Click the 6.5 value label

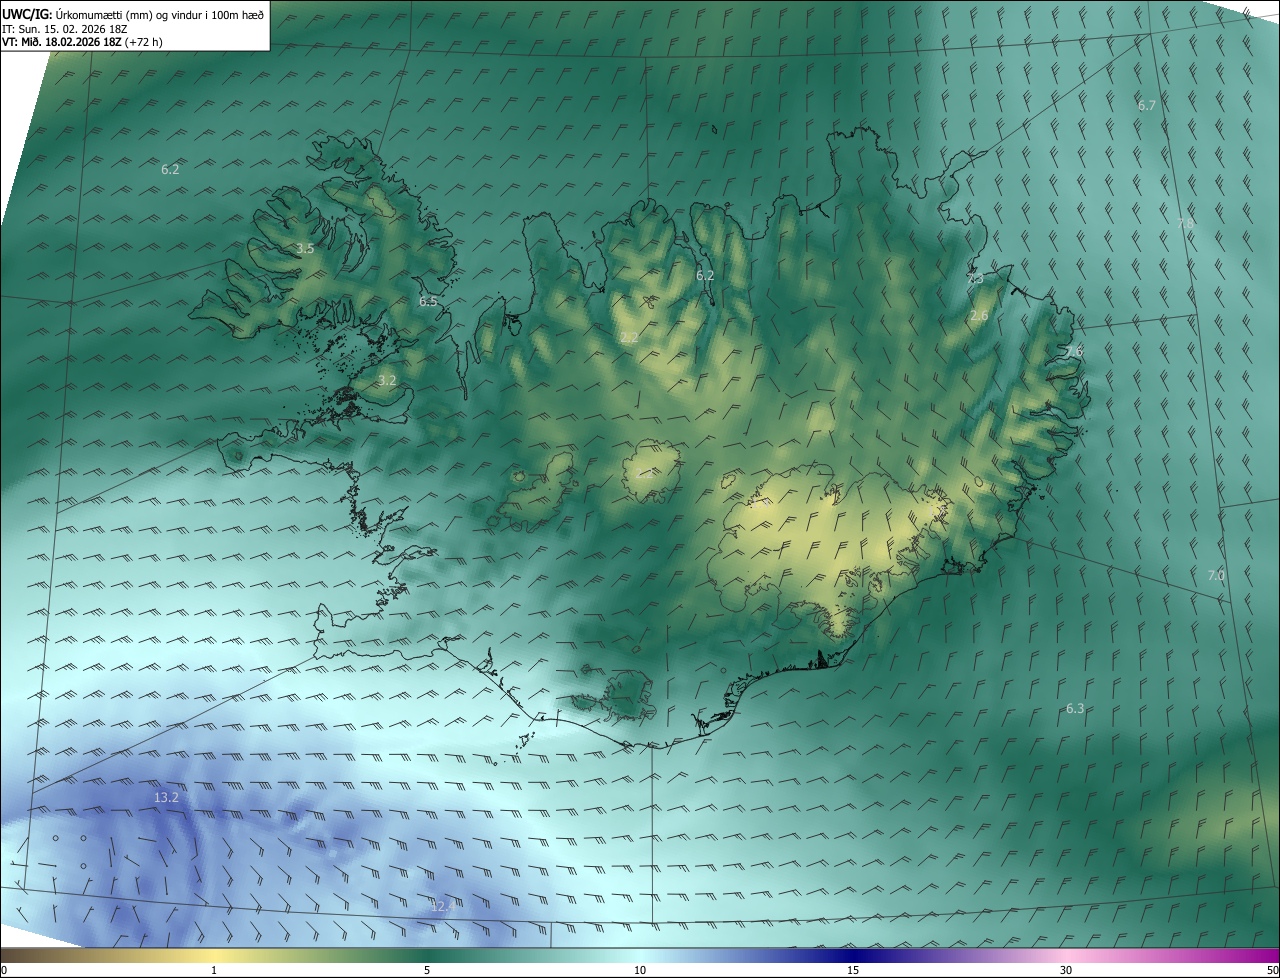[428, 301]
